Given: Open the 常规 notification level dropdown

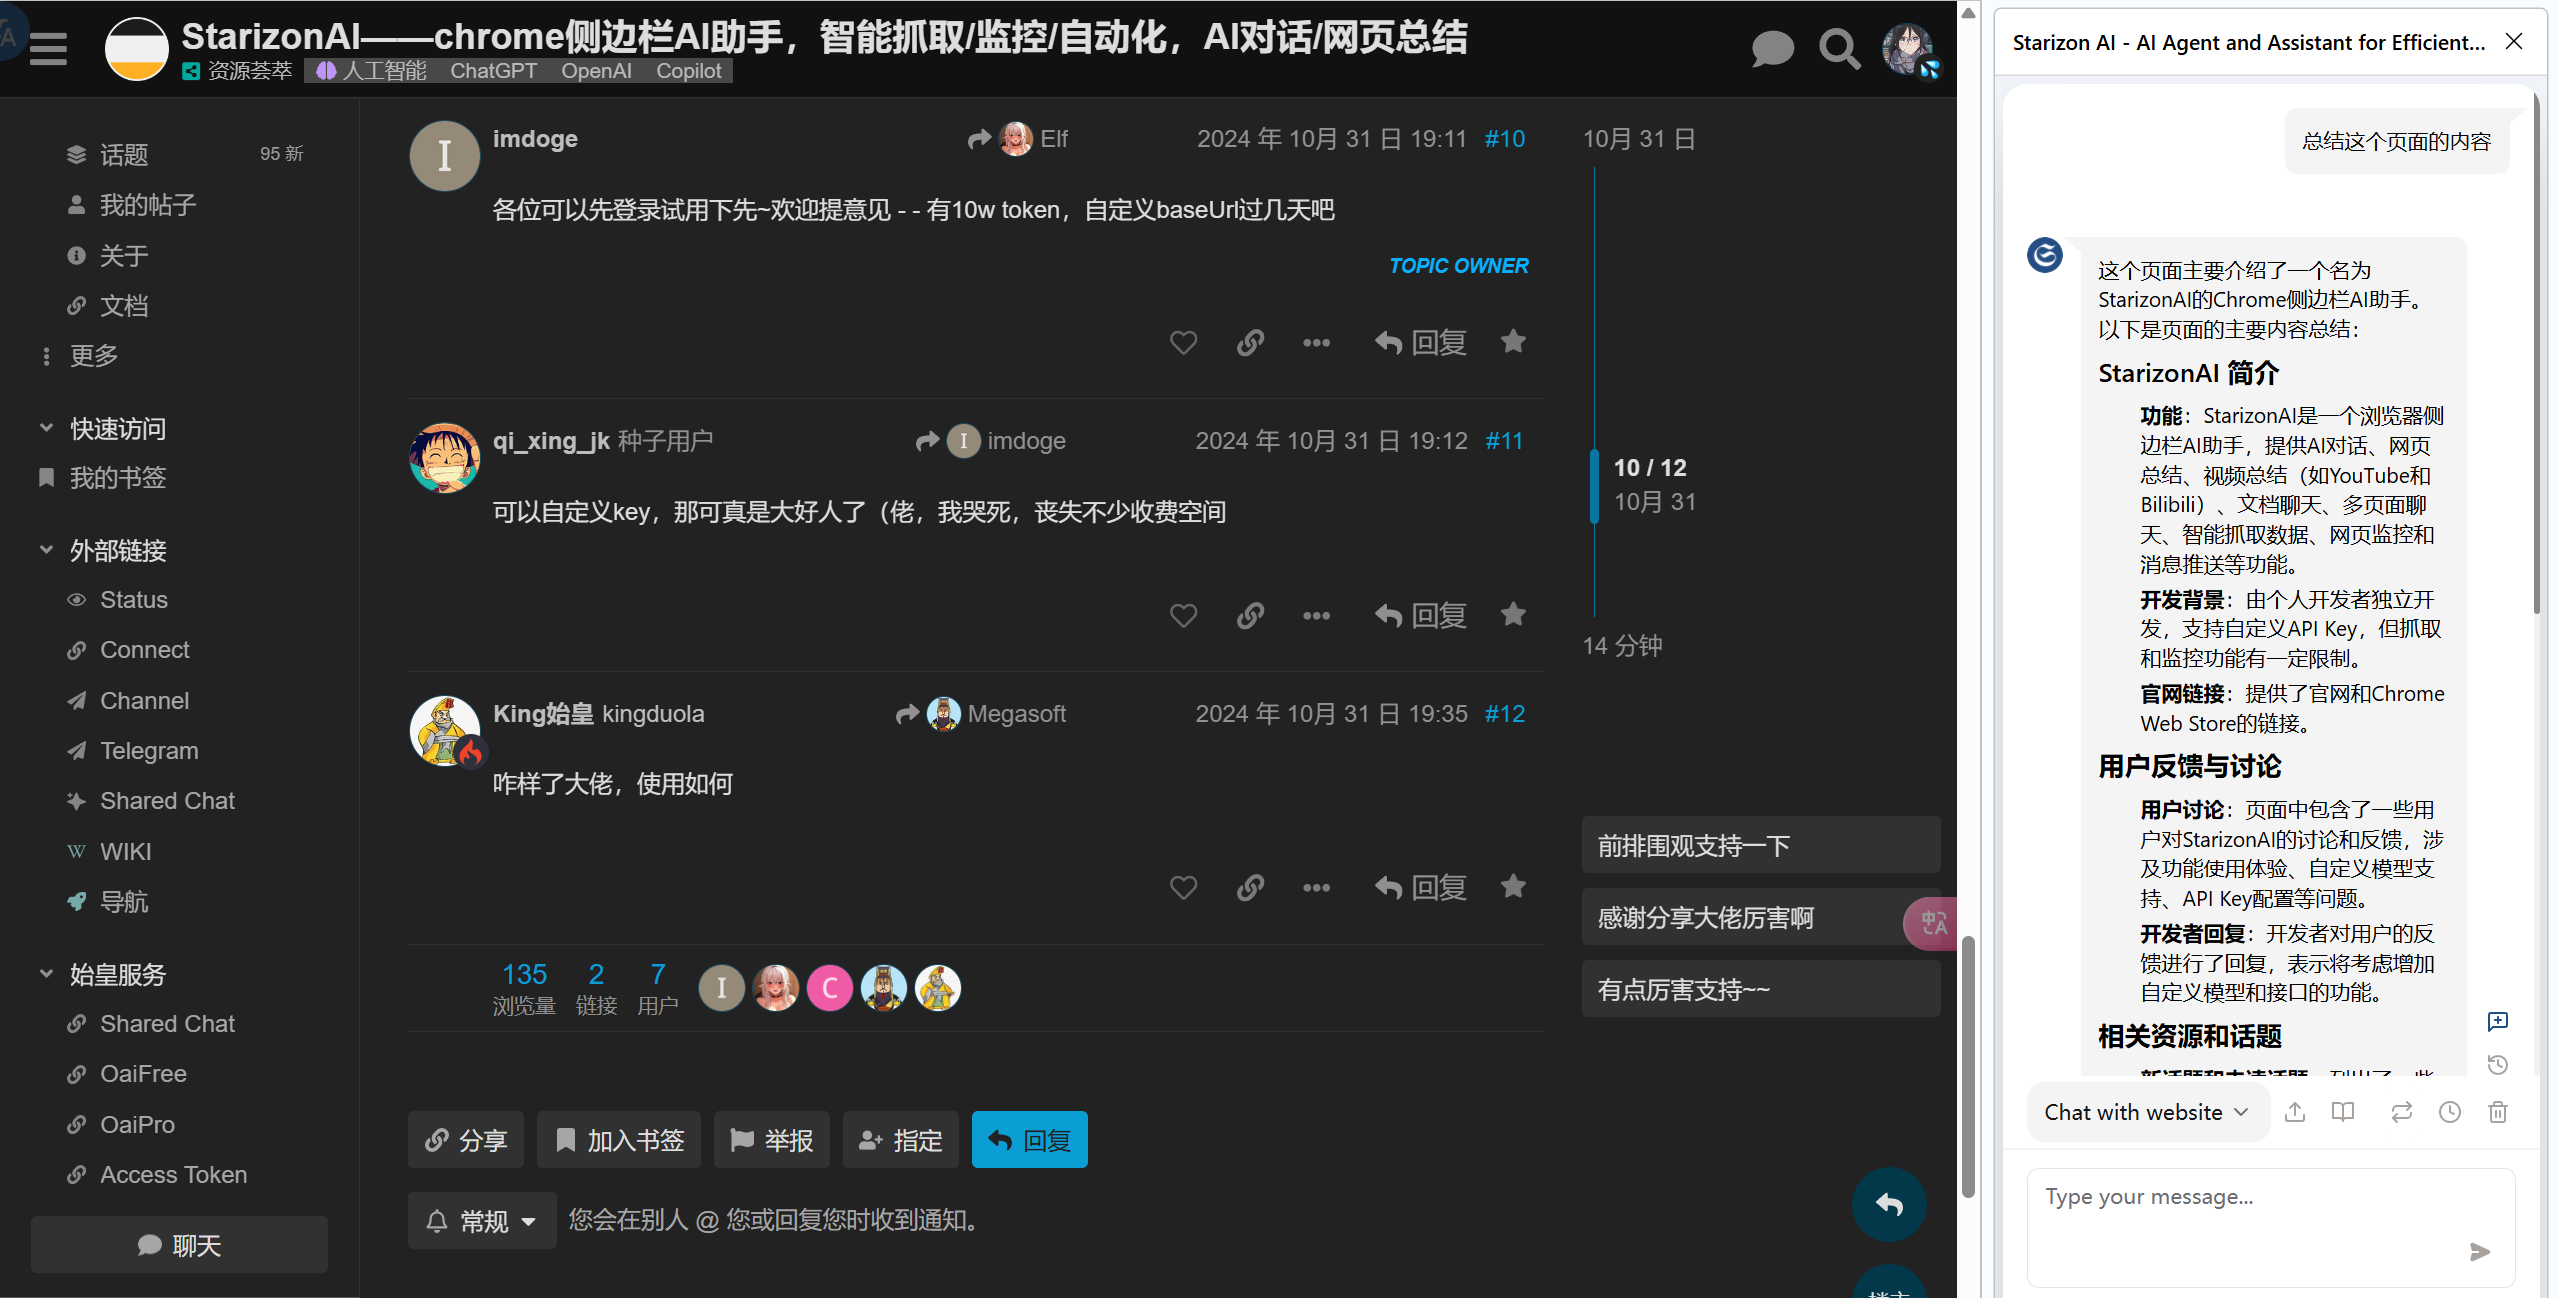Looking at the screenshot, I should click(x=482, y=1220).
